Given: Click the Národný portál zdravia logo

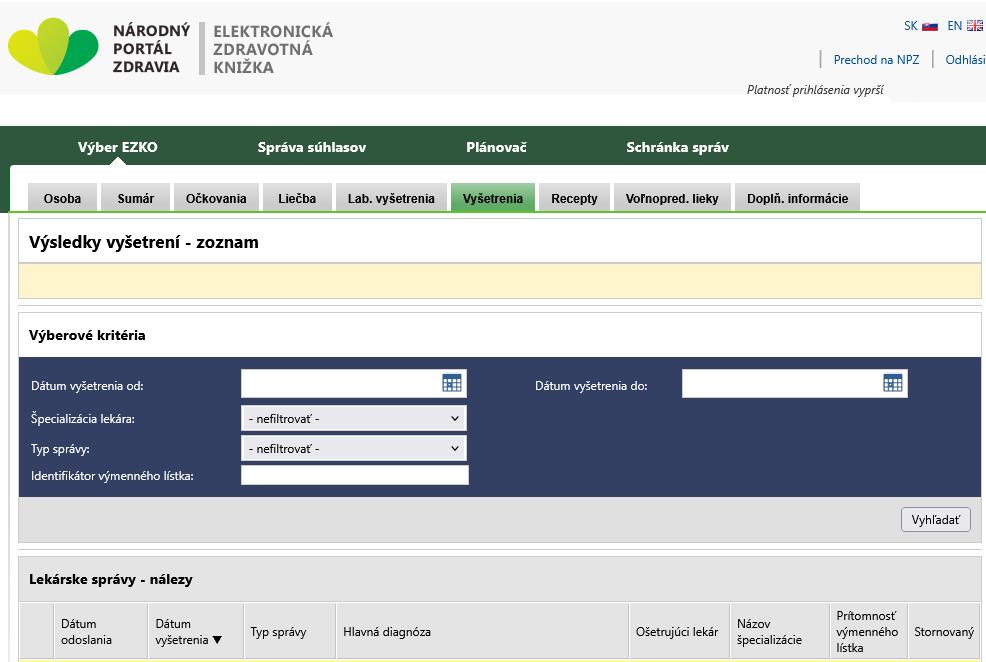Looking at the screenshot, I should coord(98,48).
